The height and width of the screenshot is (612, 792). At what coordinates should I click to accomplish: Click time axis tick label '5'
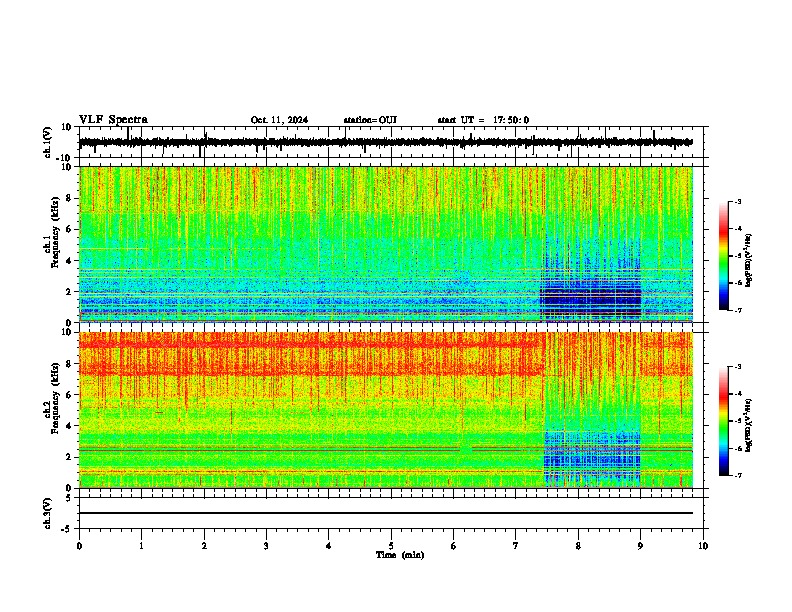pyautogui.click(x=391, y=546)
